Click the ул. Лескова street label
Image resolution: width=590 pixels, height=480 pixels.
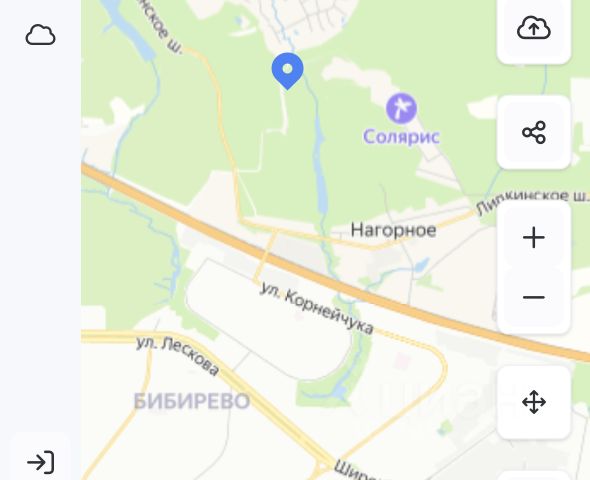tap(177, 356)
